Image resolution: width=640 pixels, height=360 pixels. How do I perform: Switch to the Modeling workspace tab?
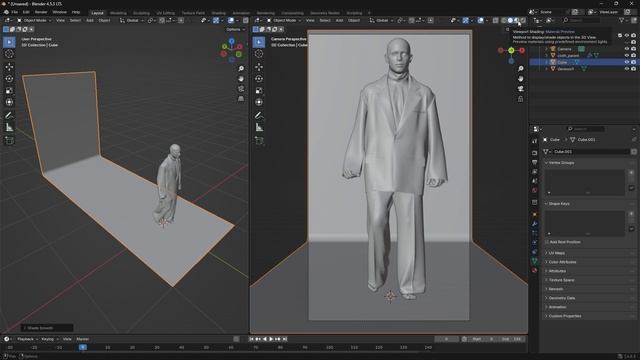(118, 13)
